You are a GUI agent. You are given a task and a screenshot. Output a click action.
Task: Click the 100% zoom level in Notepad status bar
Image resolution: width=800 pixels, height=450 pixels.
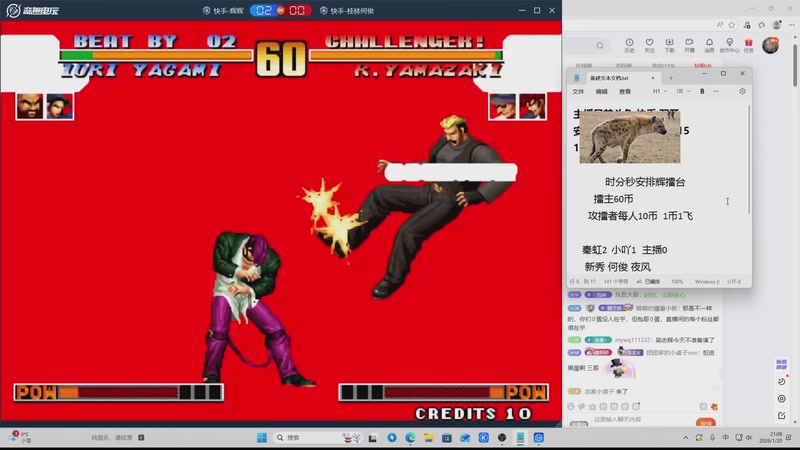677,282
